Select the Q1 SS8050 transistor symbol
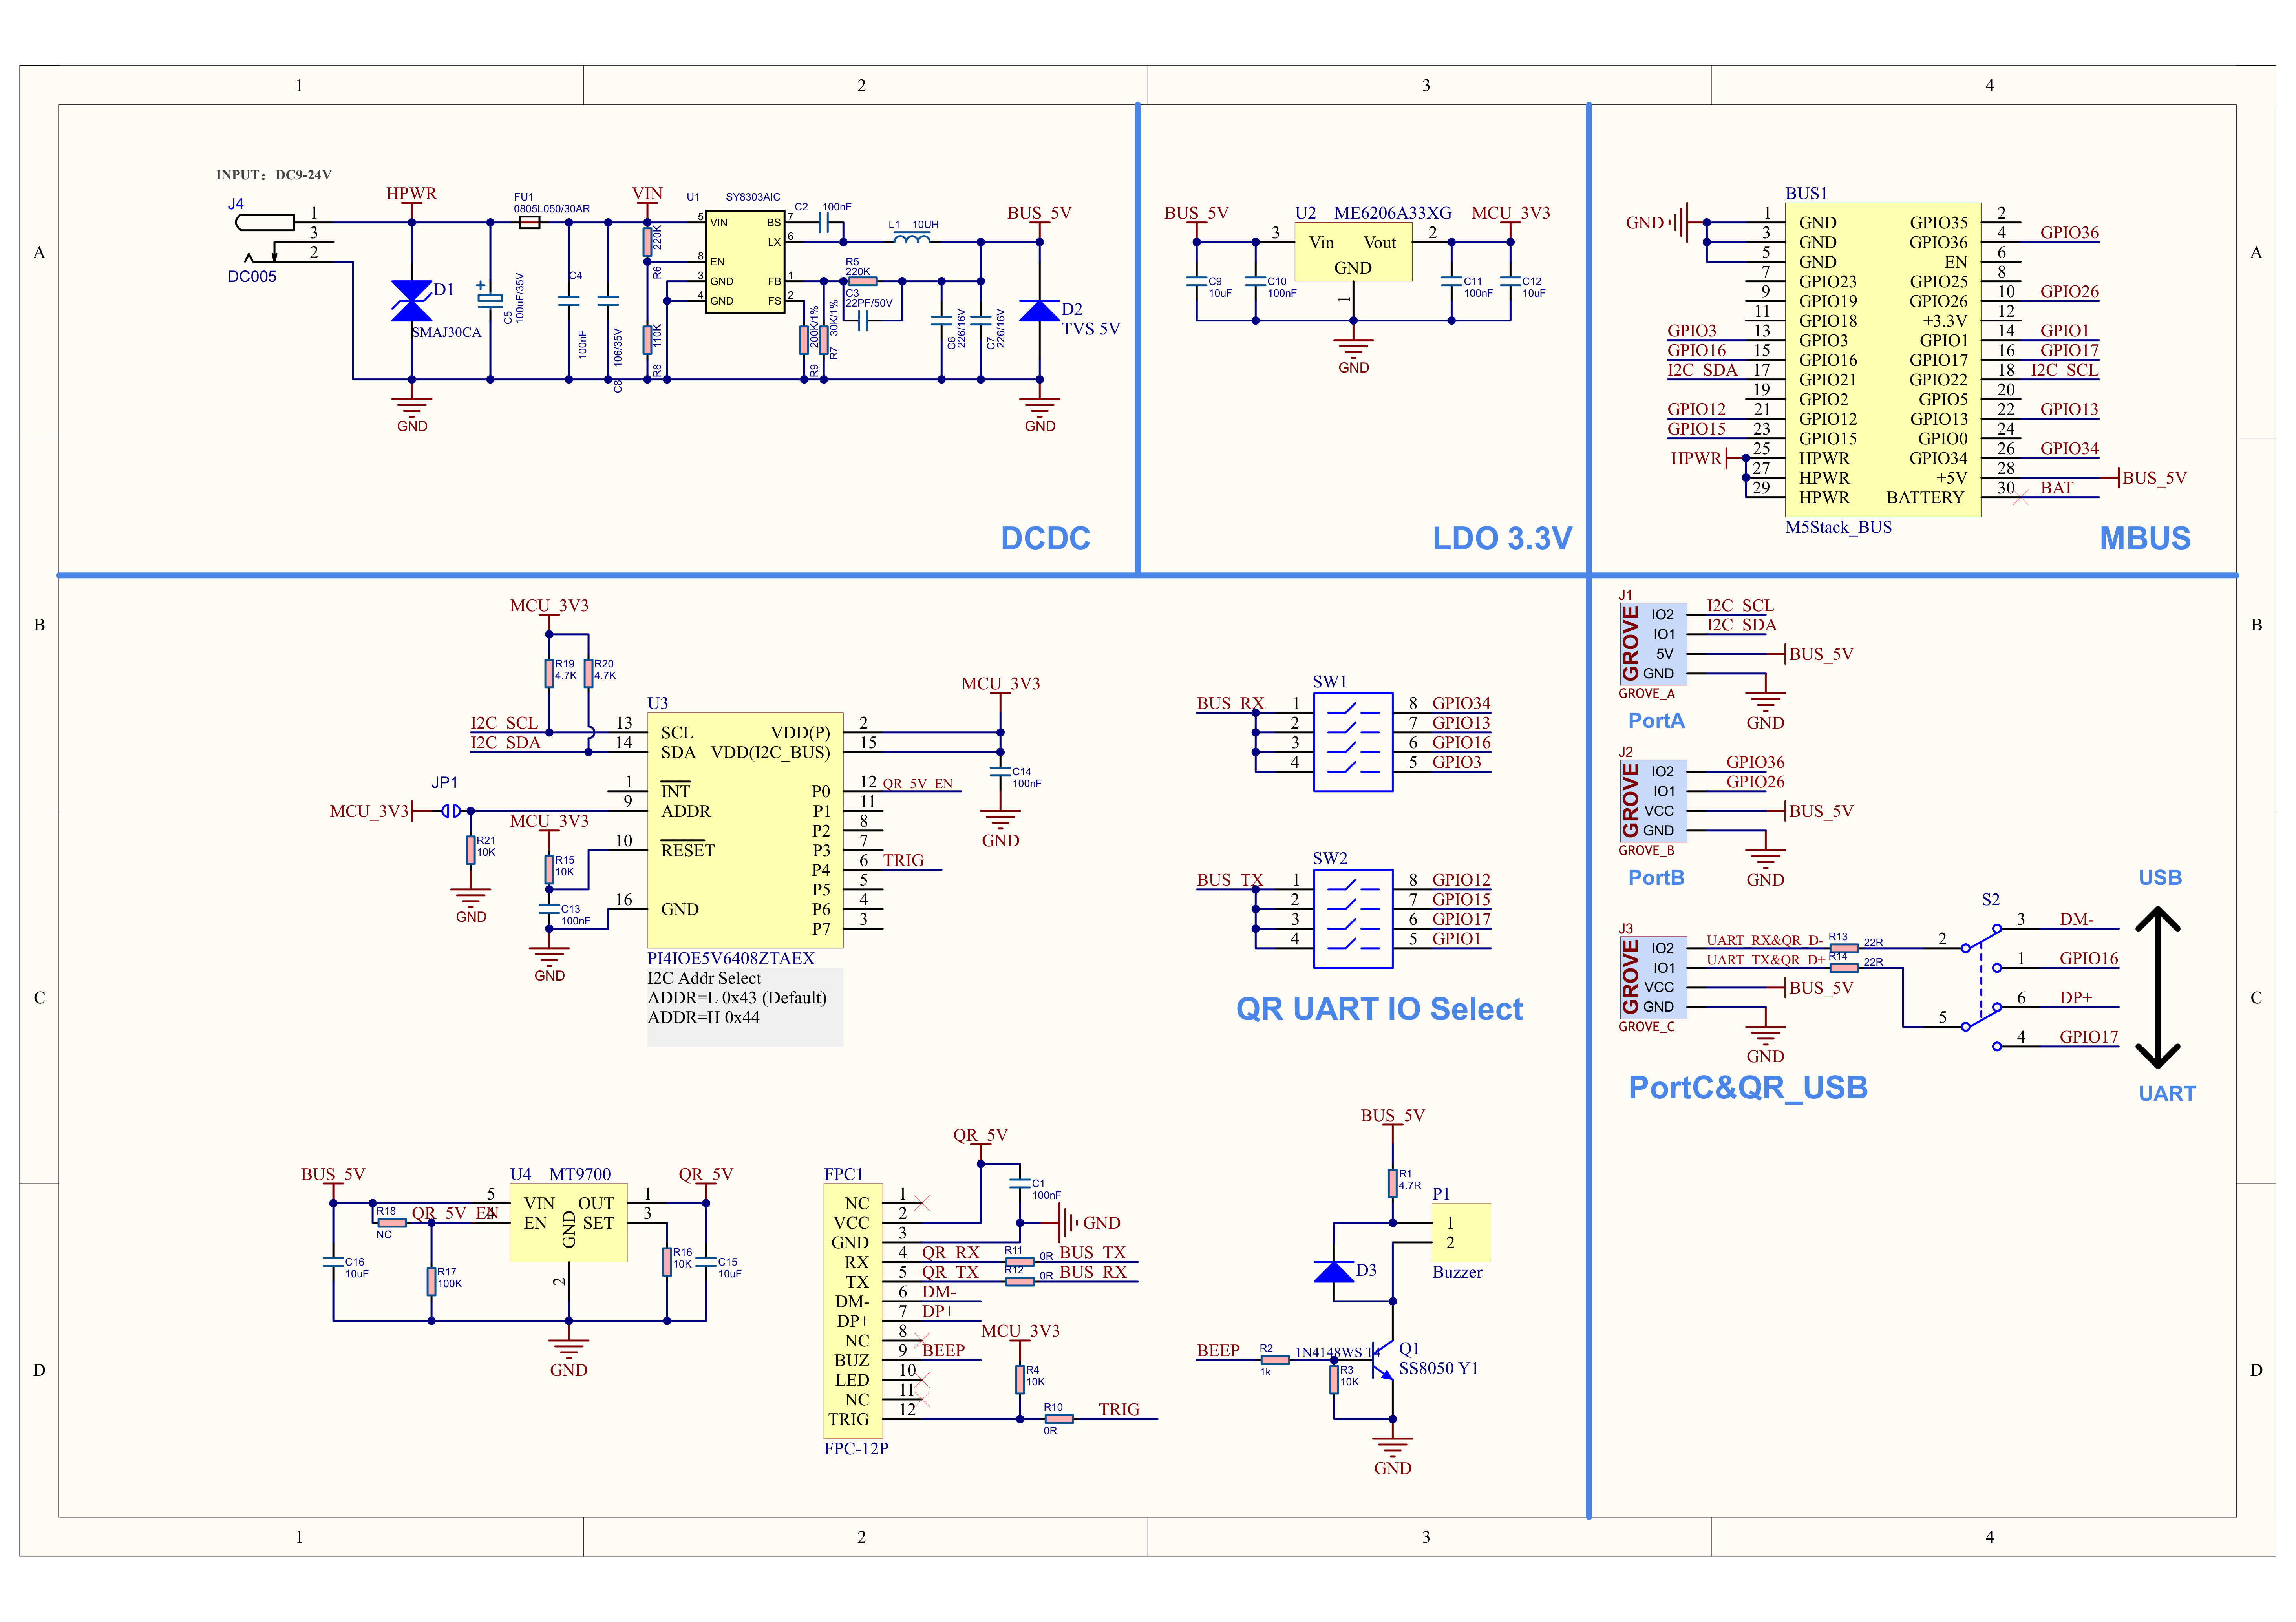Viewport: 2296px width, 1622px height. point(1383,1360)
